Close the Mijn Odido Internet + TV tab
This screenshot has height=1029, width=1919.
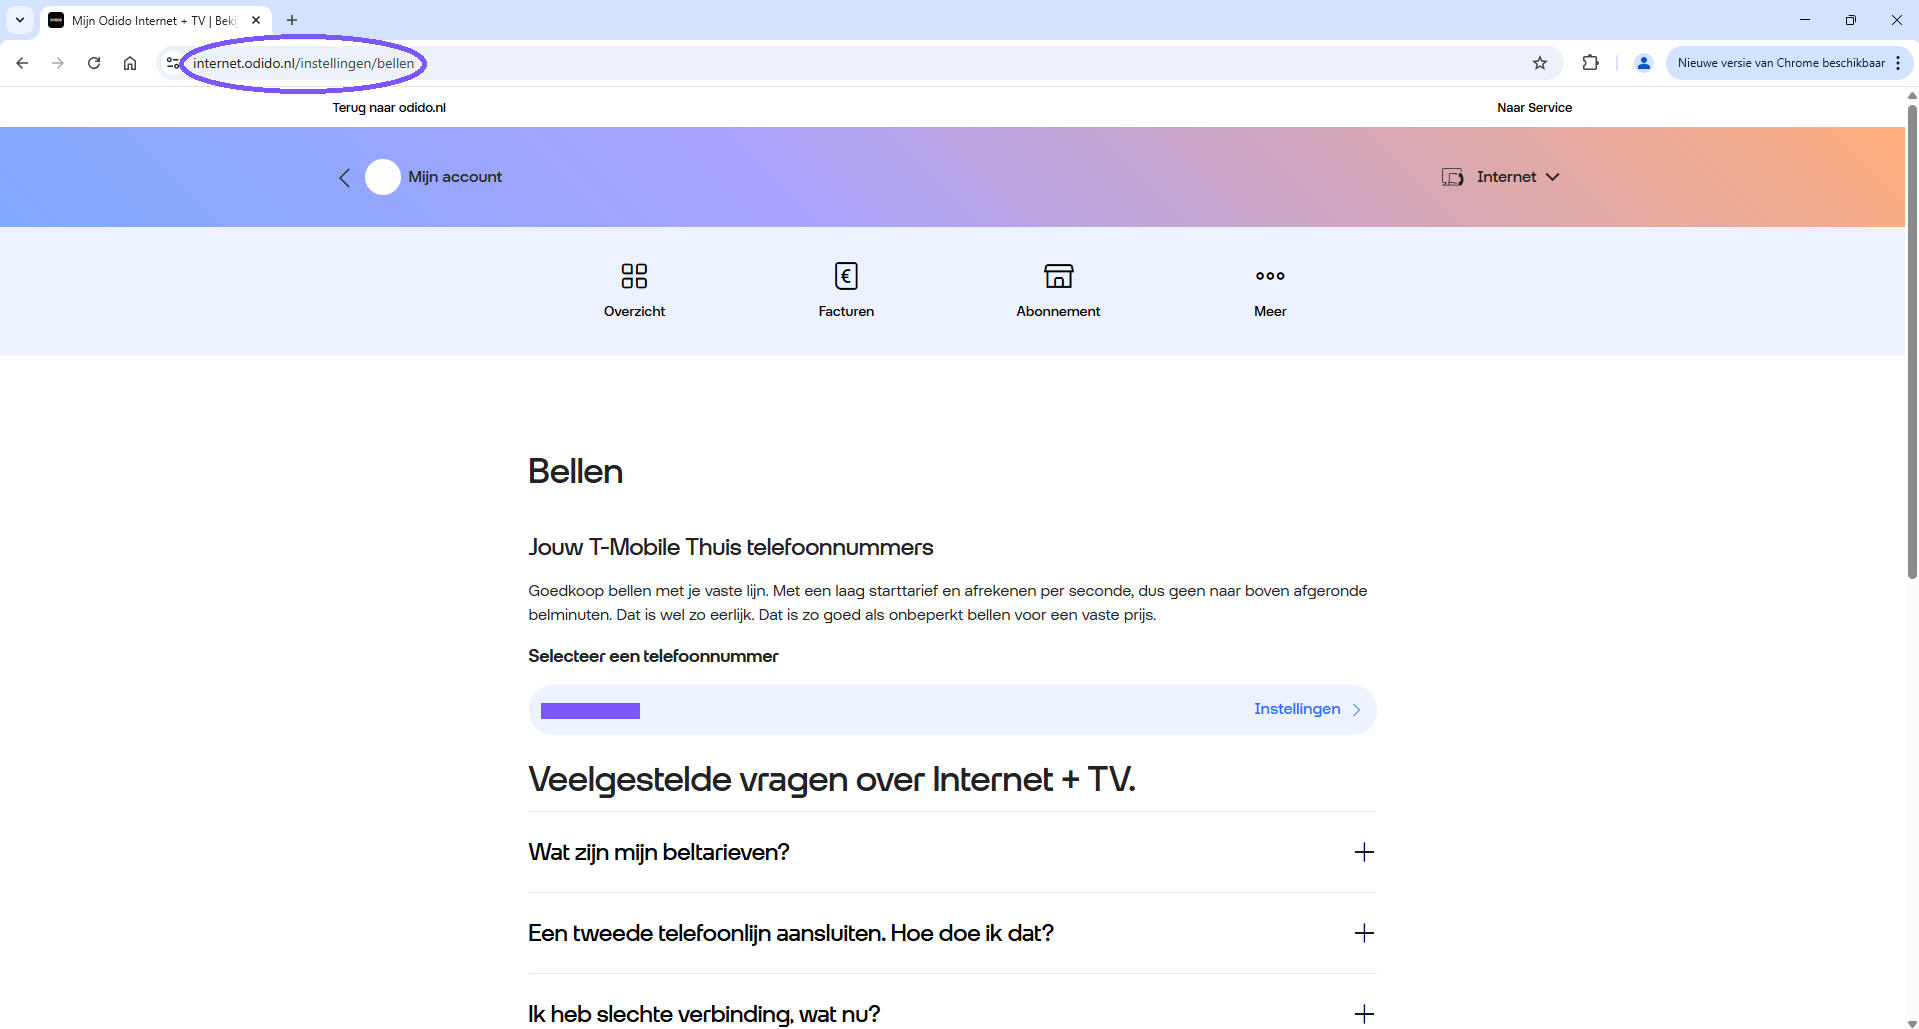256,20
